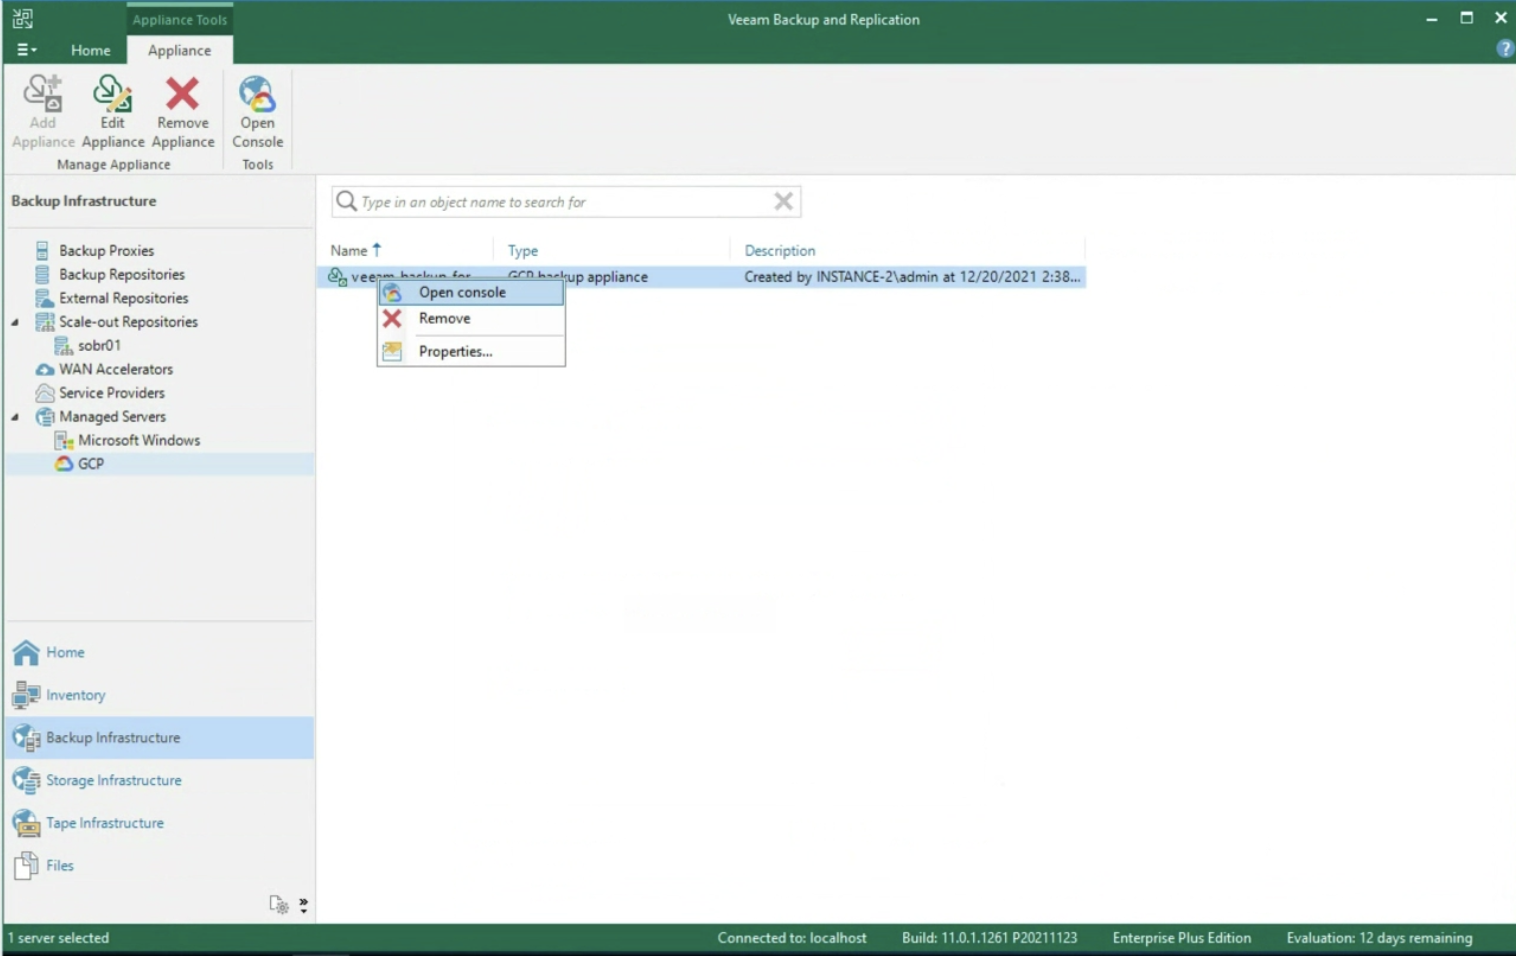1516x956 pixels.
Task: Click '1 server selected' status text
Action: coord(58,938)
